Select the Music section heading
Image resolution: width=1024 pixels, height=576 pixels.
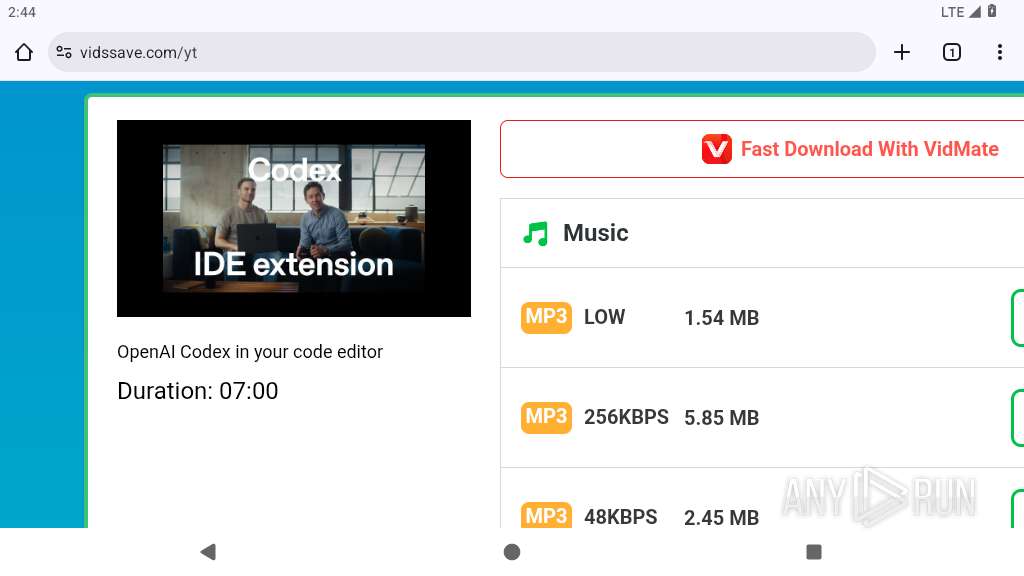(596, 233)
